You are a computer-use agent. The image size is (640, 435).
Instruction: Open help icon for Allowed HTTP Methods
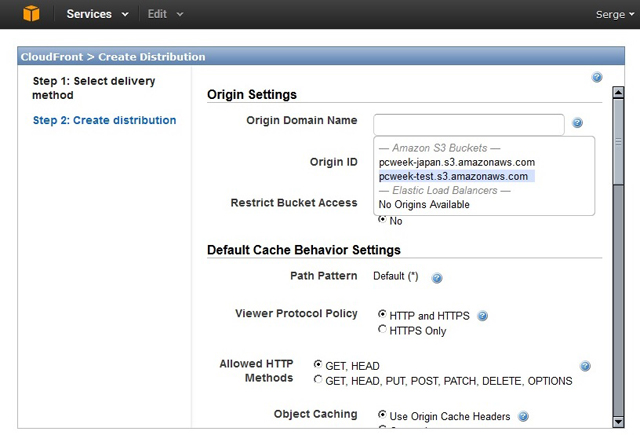(x=585, y=366)
